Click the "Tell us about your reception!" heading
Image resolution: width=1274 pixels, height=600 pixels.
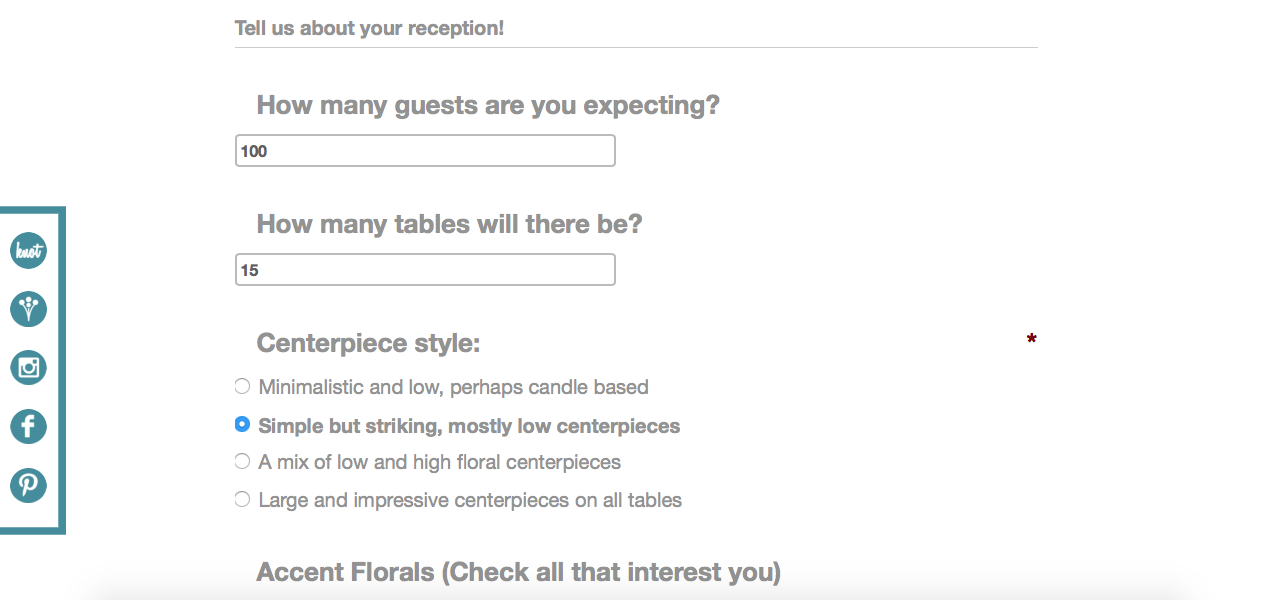coord(369,28)
